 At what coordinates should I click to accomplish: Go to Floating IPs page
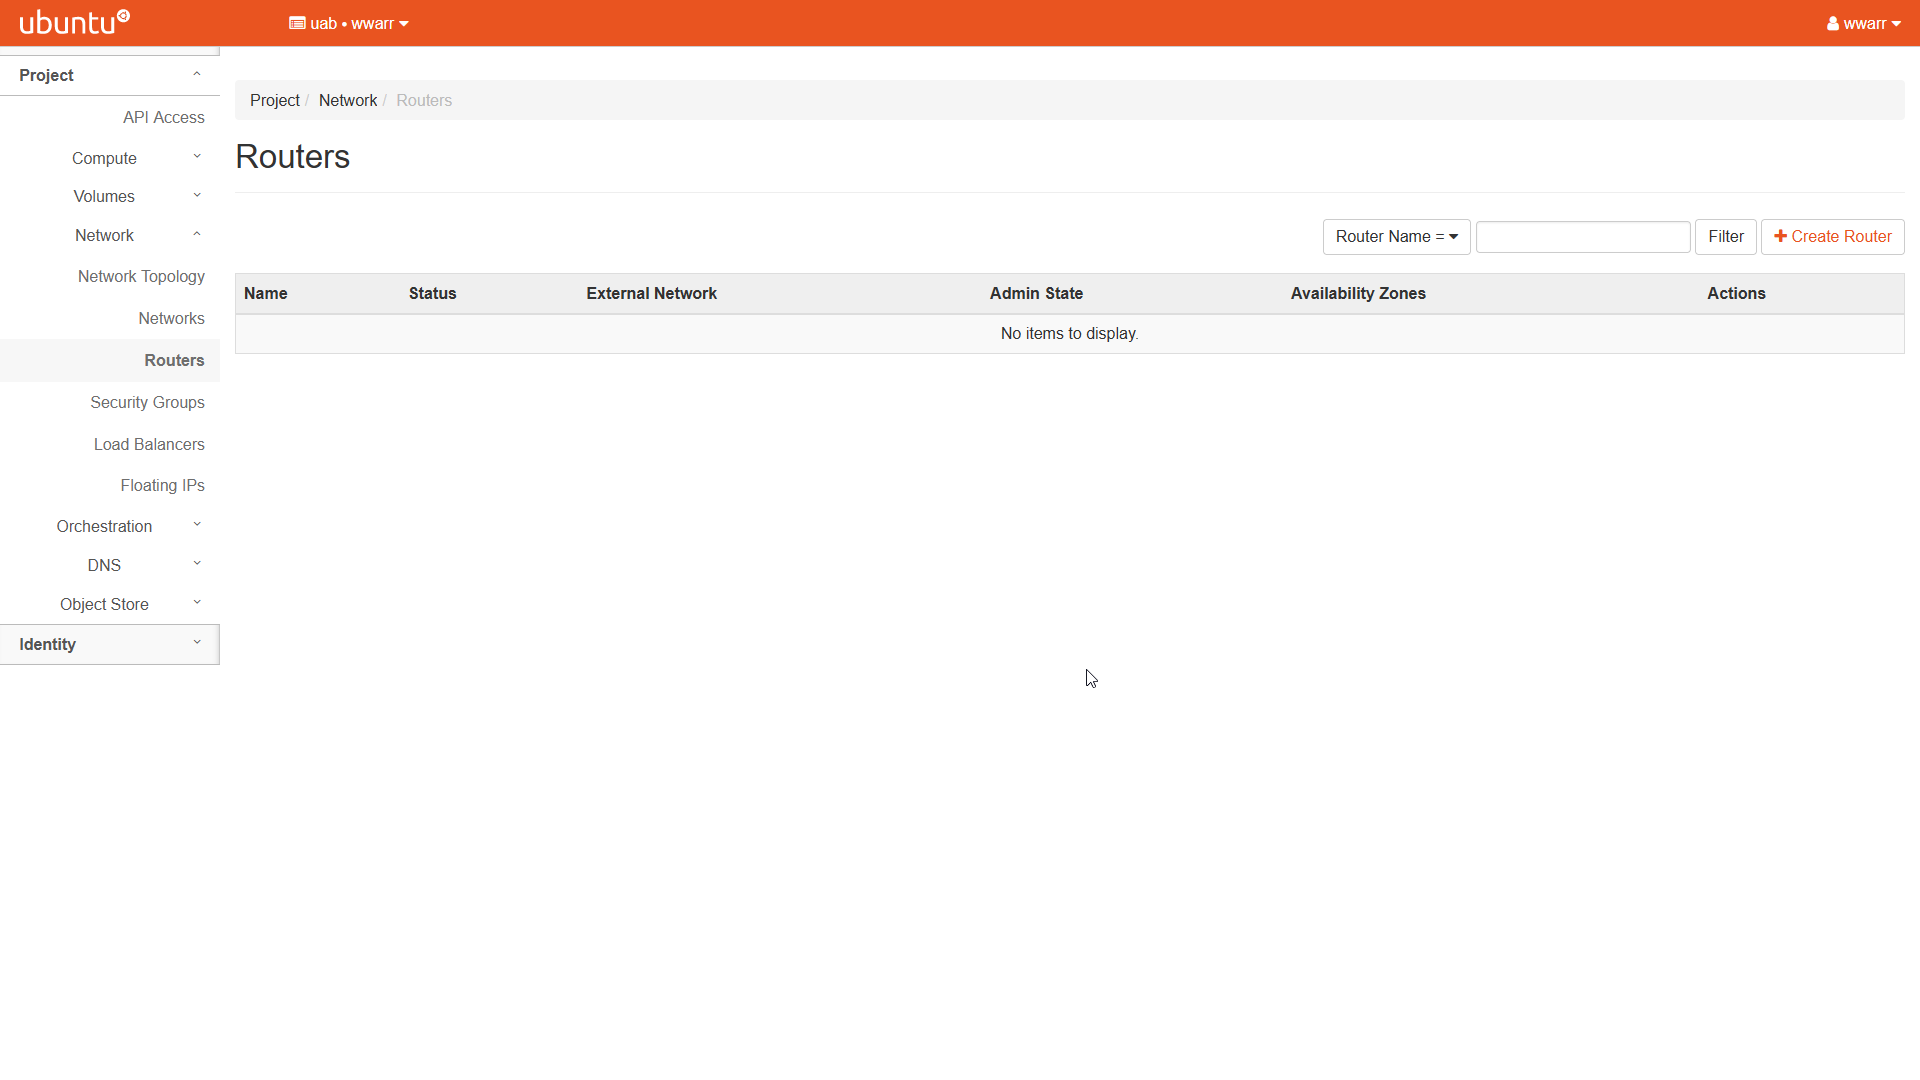[162, 485]
